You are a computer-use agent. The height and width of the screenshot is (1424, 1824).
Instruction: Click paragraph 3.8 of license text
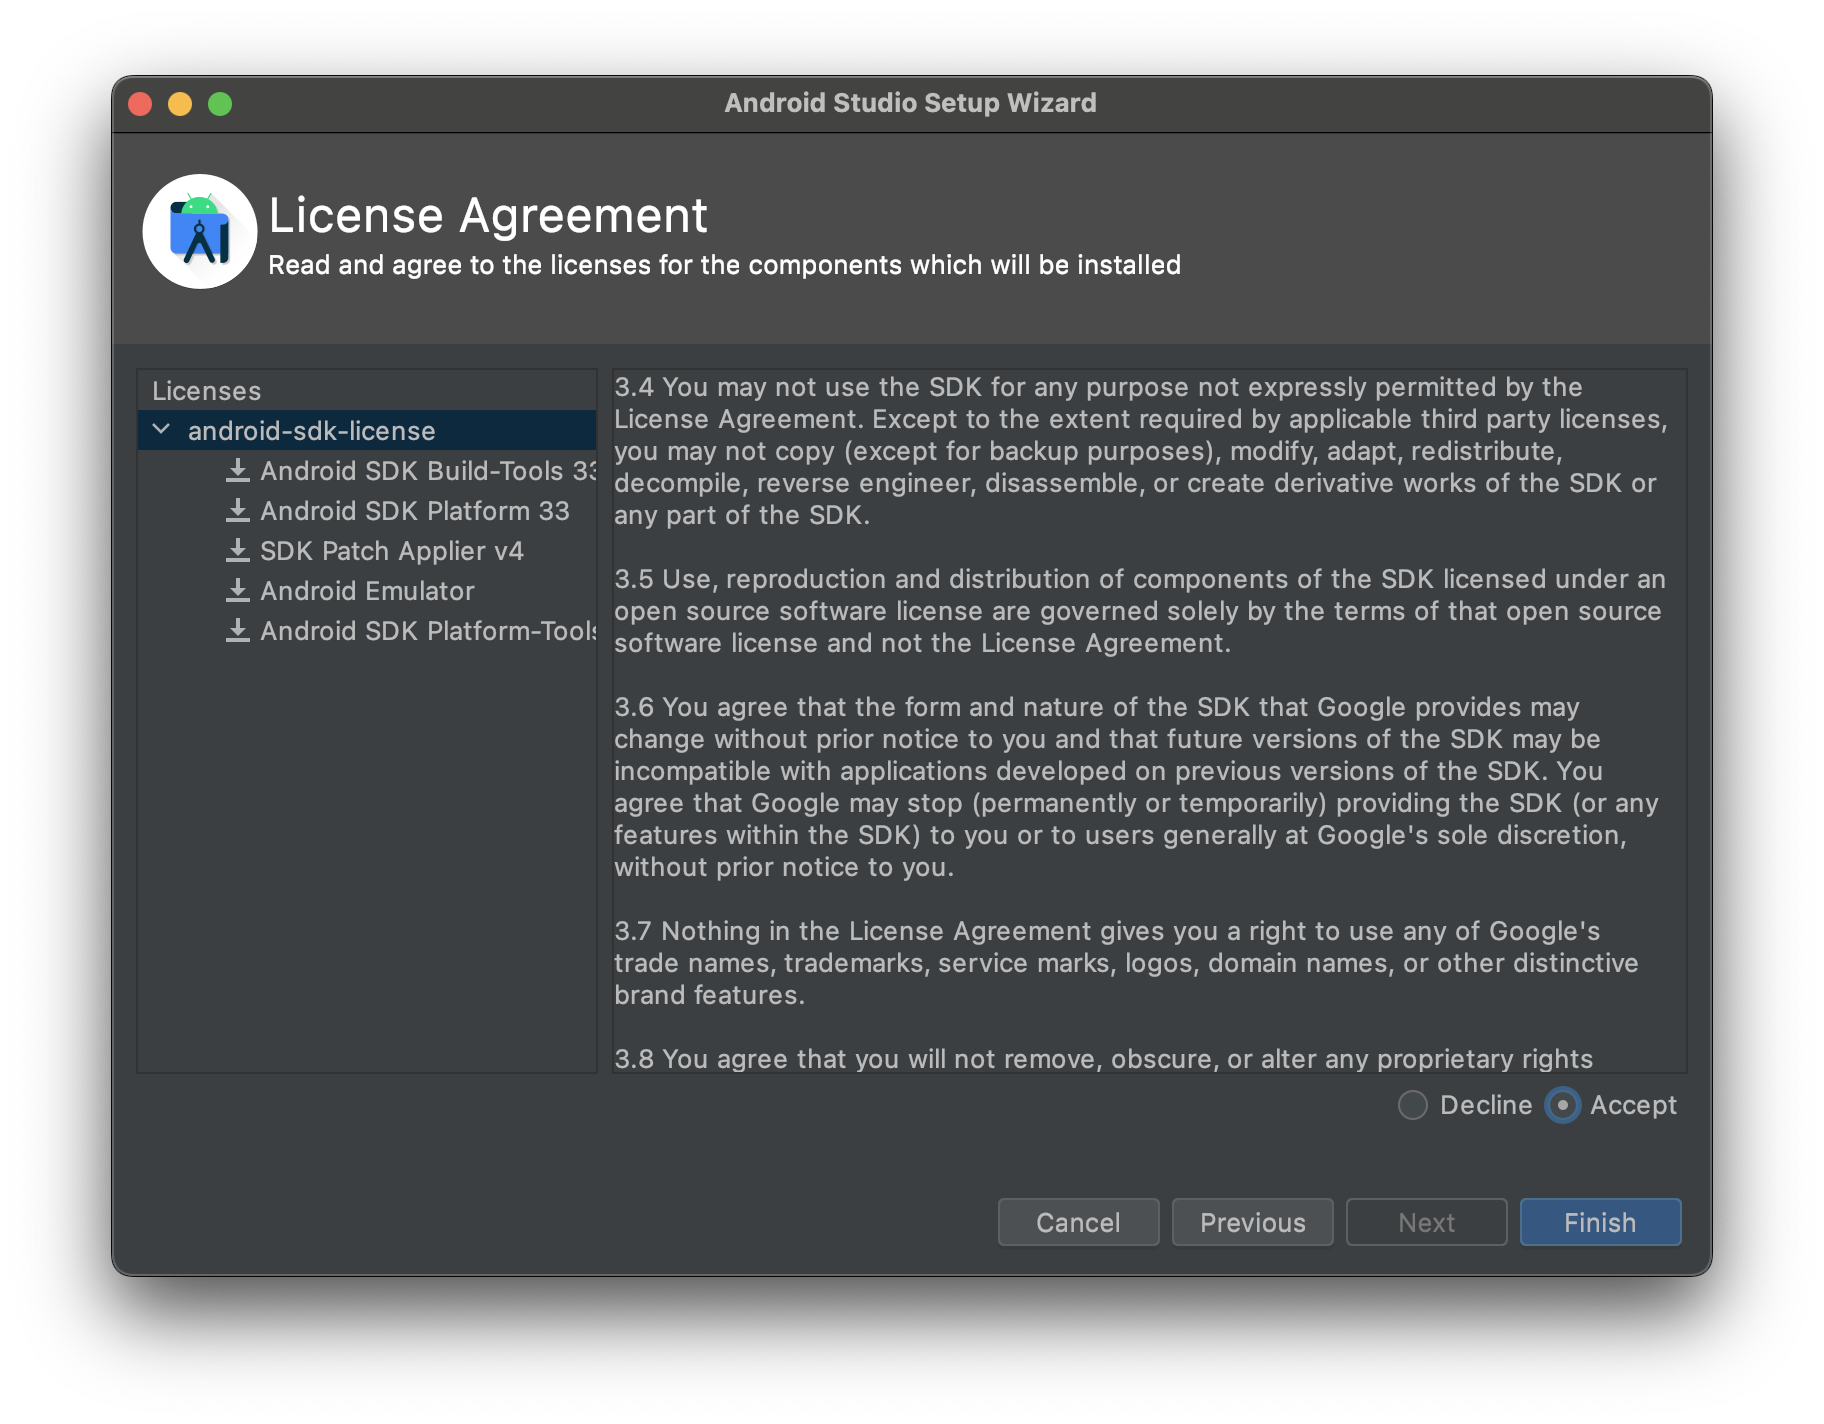pos(1103,1058)
